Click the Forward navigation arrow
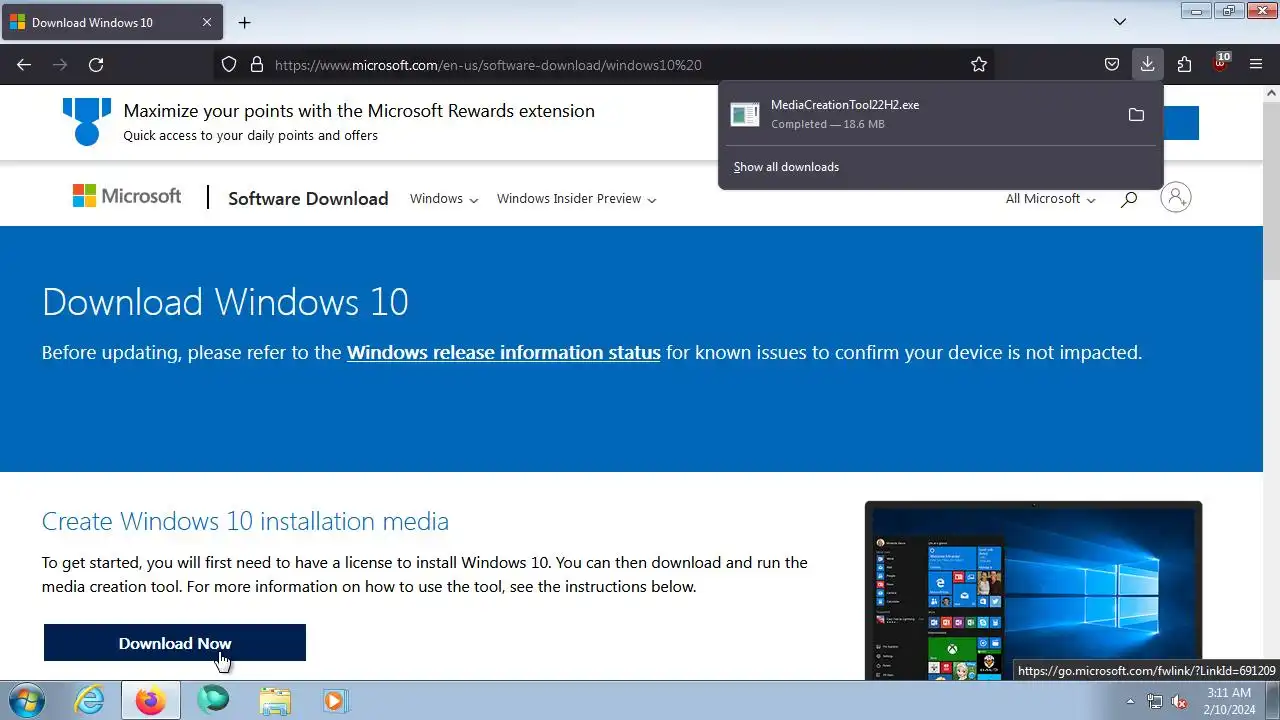This screenshot has height=720, width=1280. tap(60, 65)
